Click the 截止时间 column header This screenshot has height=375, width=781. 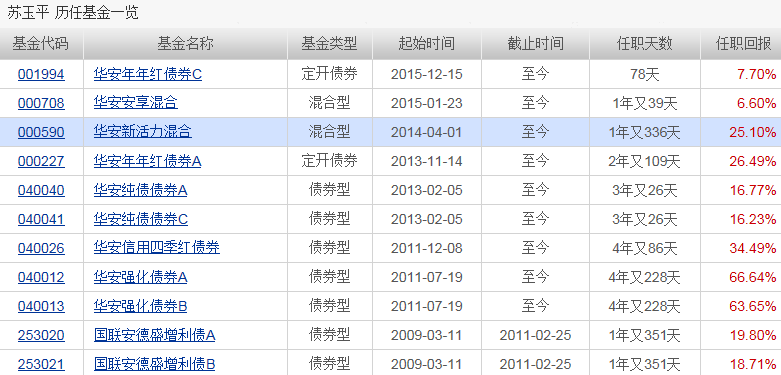[535, 44]
